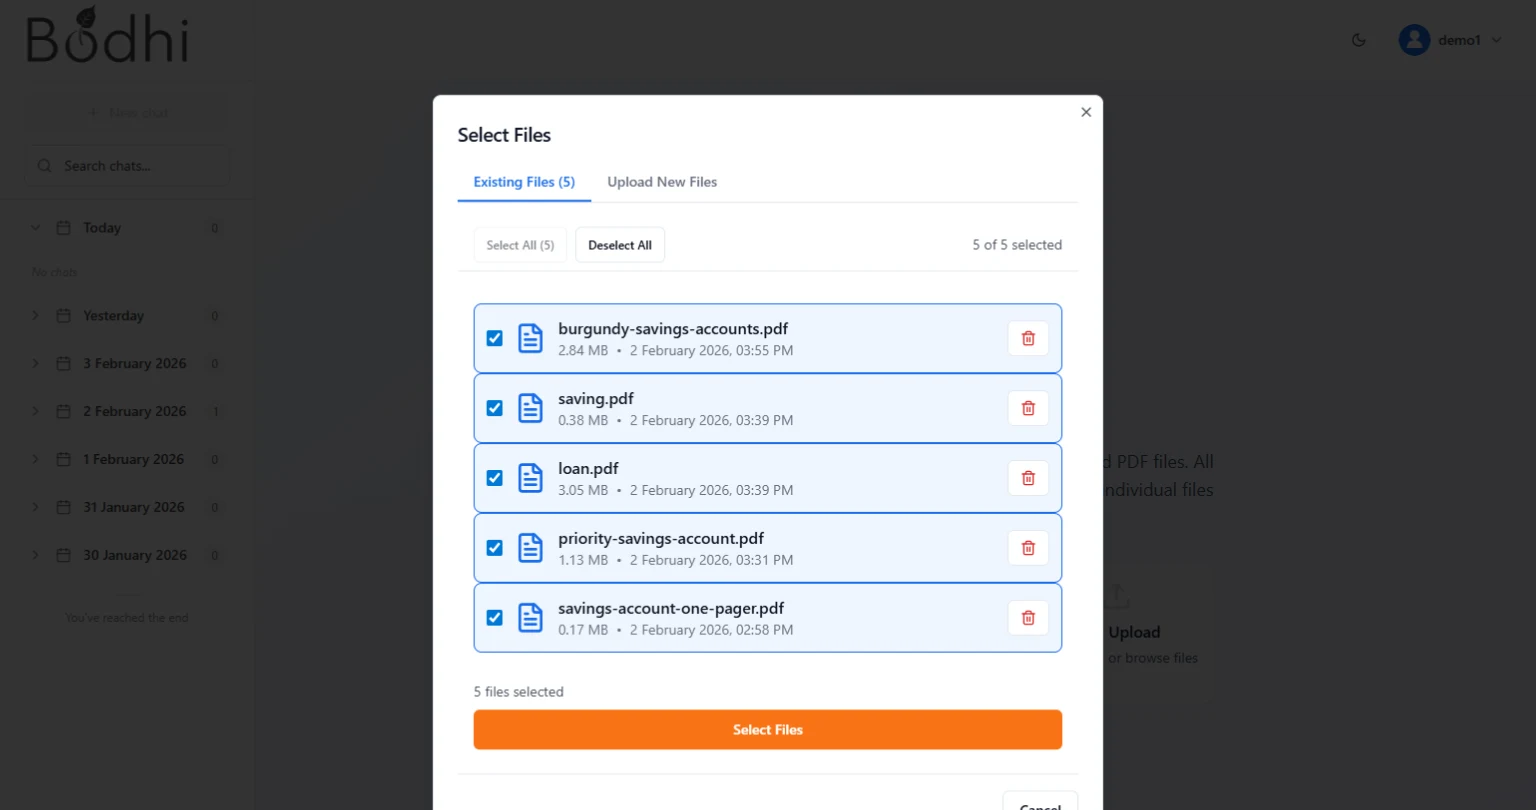Screen dimensions: 1536x810
Task: Click 31 January 2026 calendar icon
Action: click(x=63, y=508)
